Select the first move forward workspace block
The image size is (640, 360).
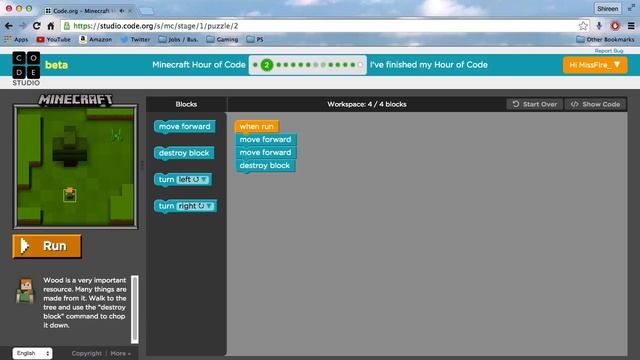265,140
